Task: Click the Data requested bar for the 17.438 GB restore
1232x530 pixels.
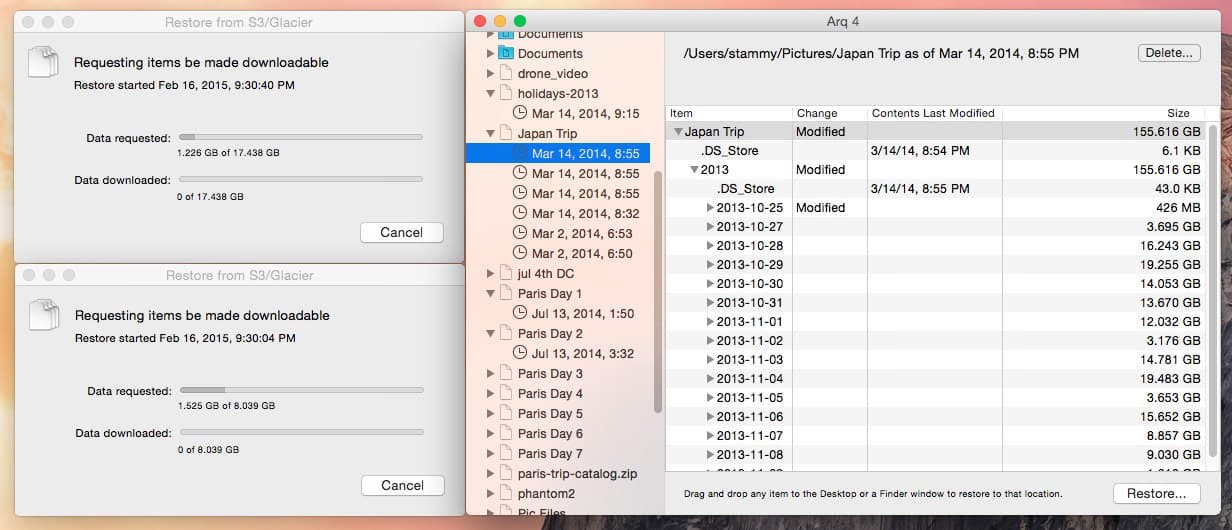Action: 300,136
